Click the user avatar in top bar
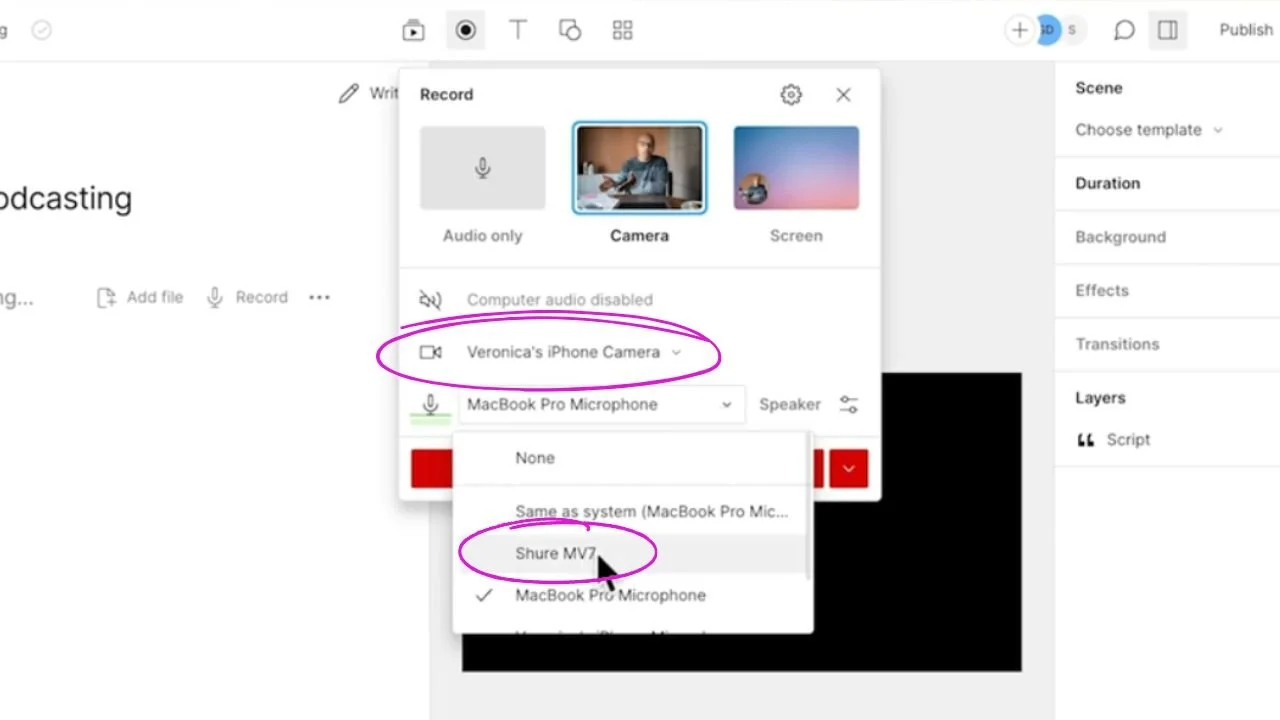 [x=1046, y=30]
